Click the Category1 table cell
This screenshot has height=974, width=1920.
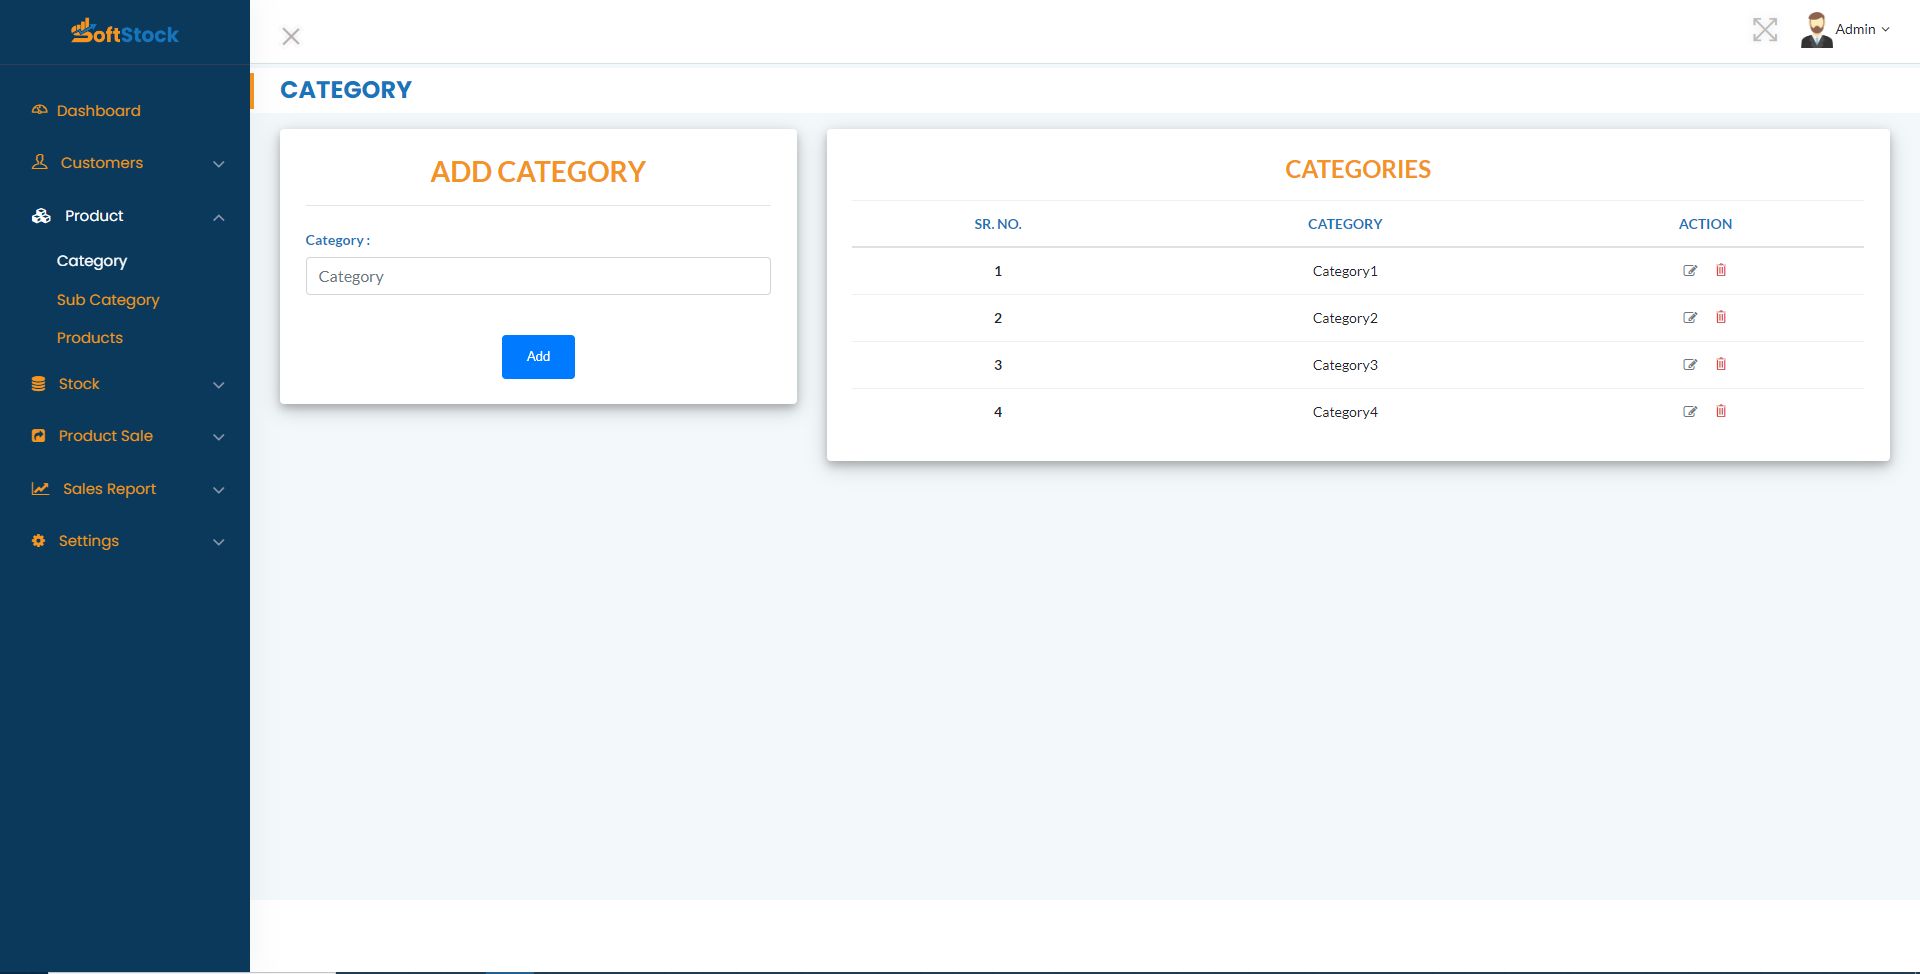coord(1345,271)
